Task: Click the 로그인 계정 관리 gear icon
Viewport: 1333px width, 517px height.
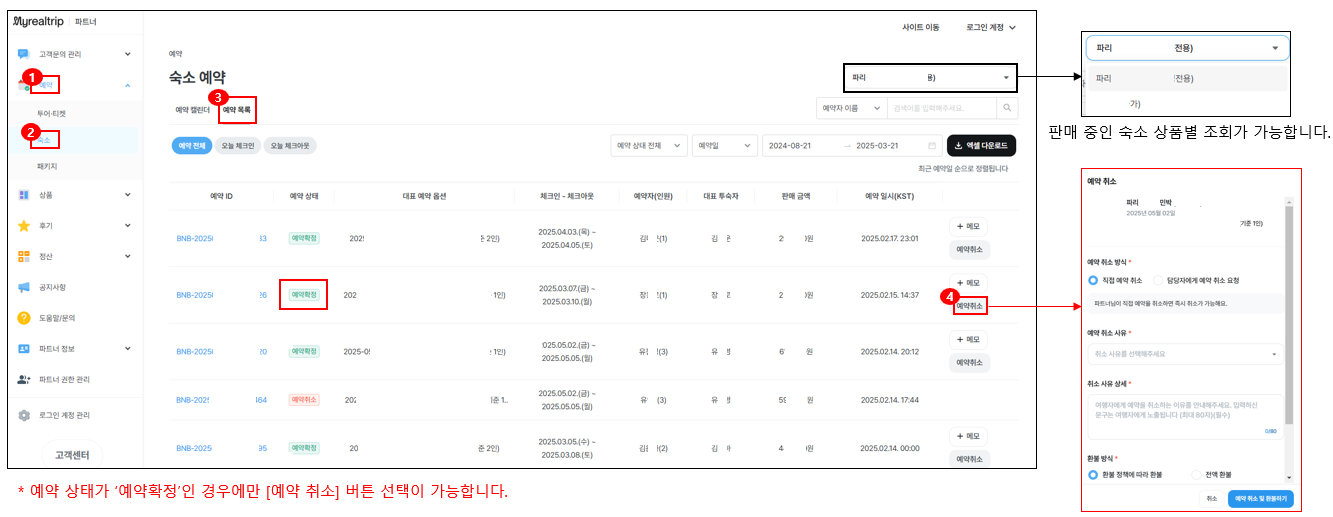Action: click(x=23, y=415)
